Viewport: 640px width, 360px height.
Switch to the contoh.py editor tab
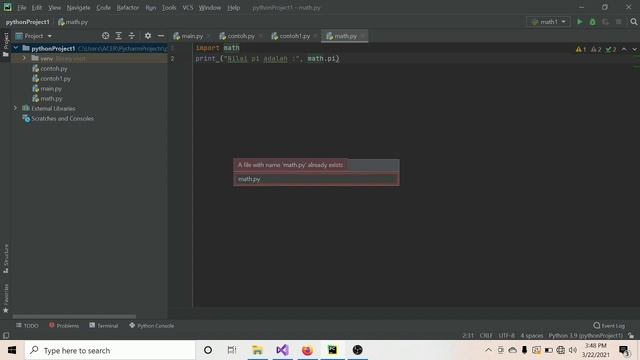coord(240,36)
